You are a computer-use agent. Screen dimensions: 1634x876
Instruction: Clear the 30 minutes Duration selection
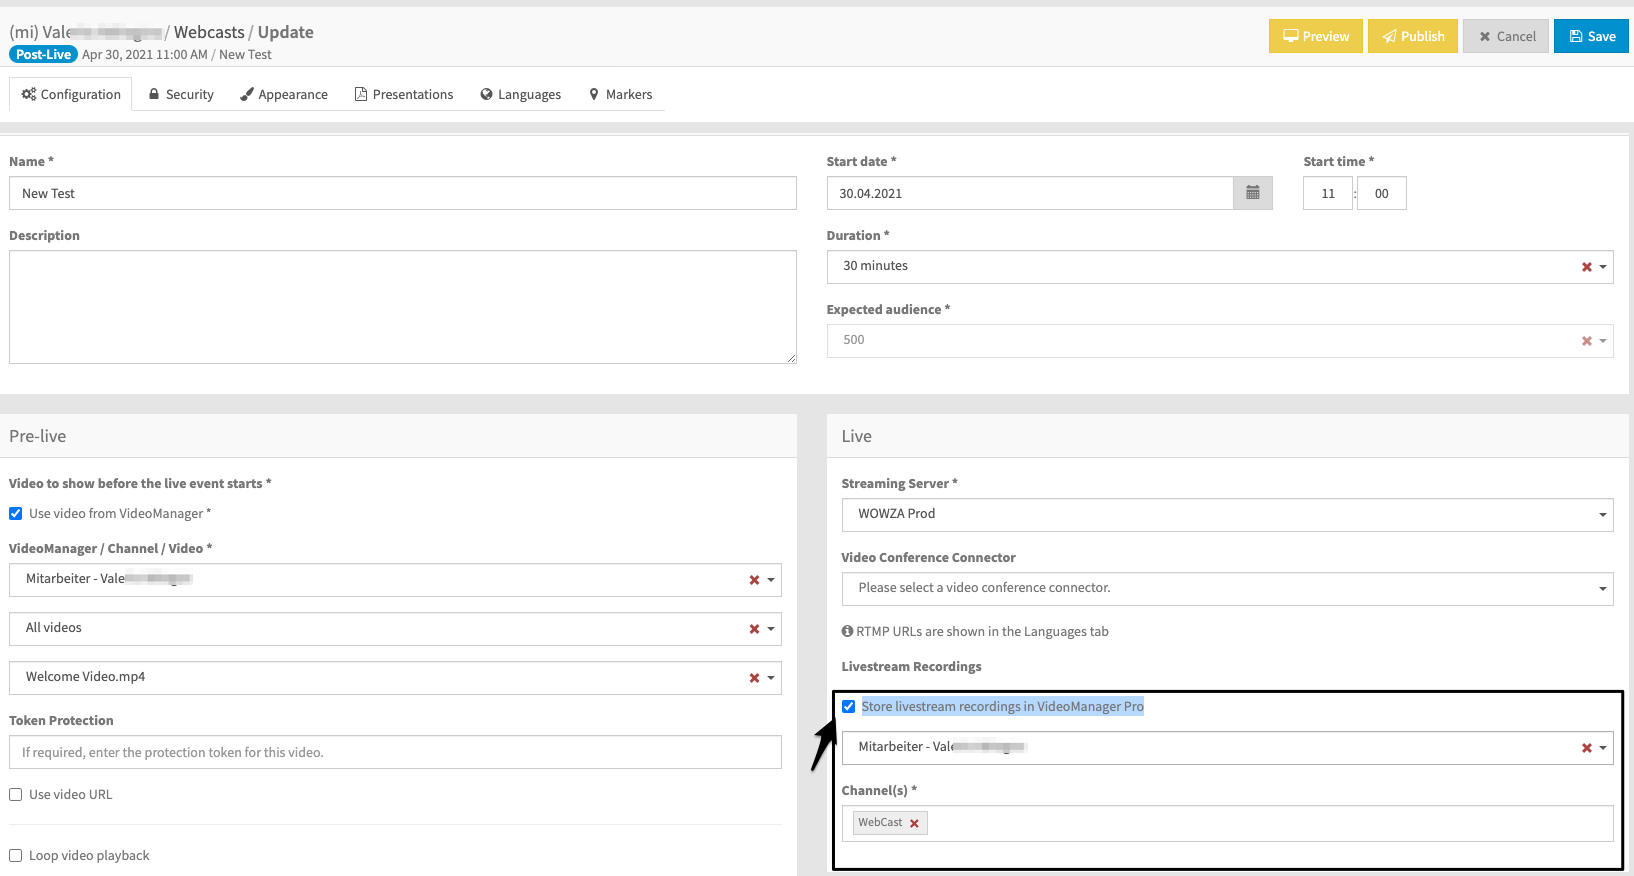[1586, 267]
